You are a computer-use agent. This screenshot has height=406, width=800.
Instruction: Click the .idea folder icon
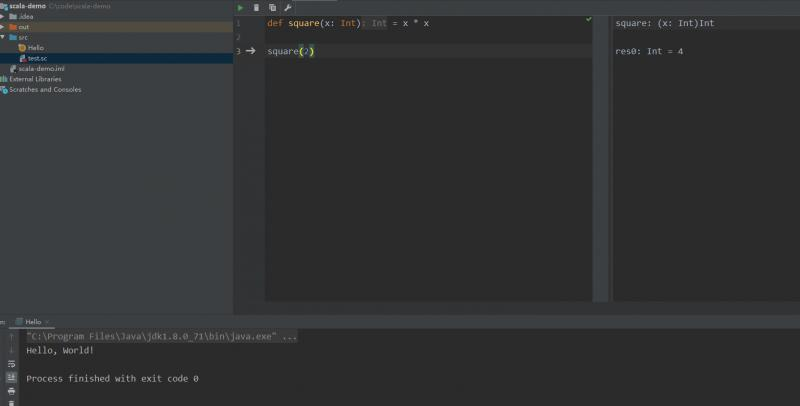tap(13, 17)
